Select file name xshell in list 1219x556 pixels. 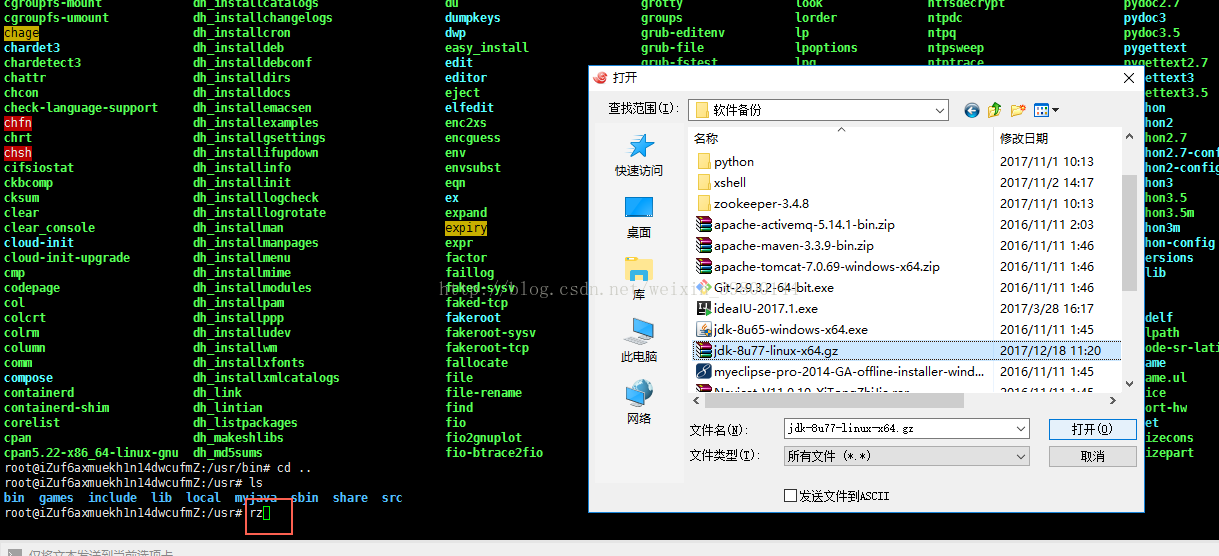[x=730, y=182]
